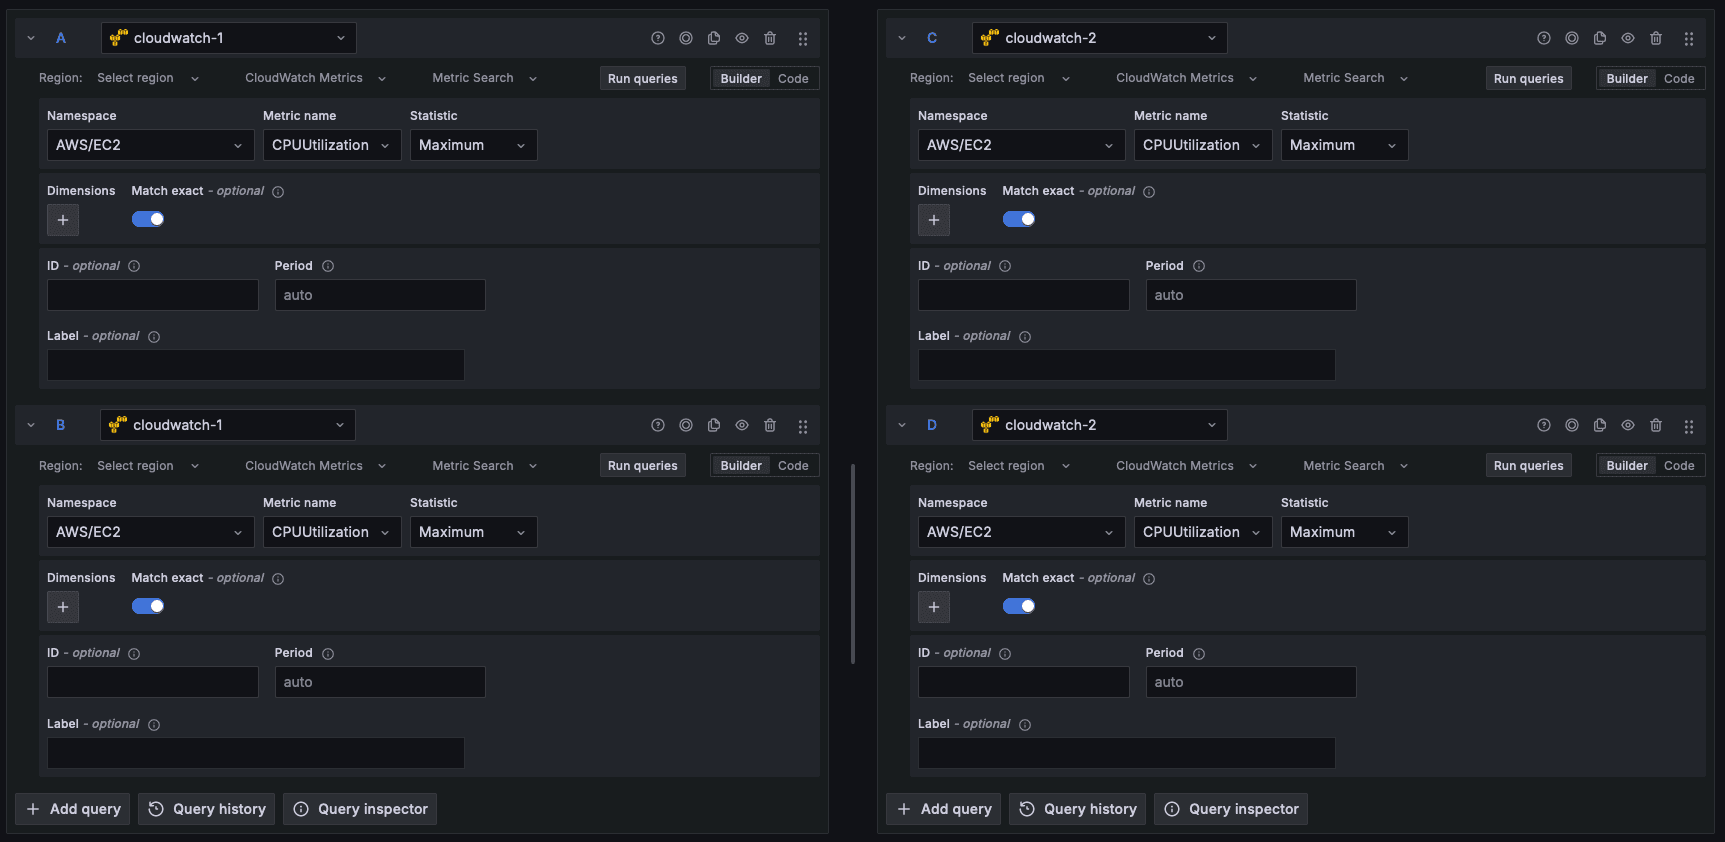Open help for query C

pos(1544,38)
